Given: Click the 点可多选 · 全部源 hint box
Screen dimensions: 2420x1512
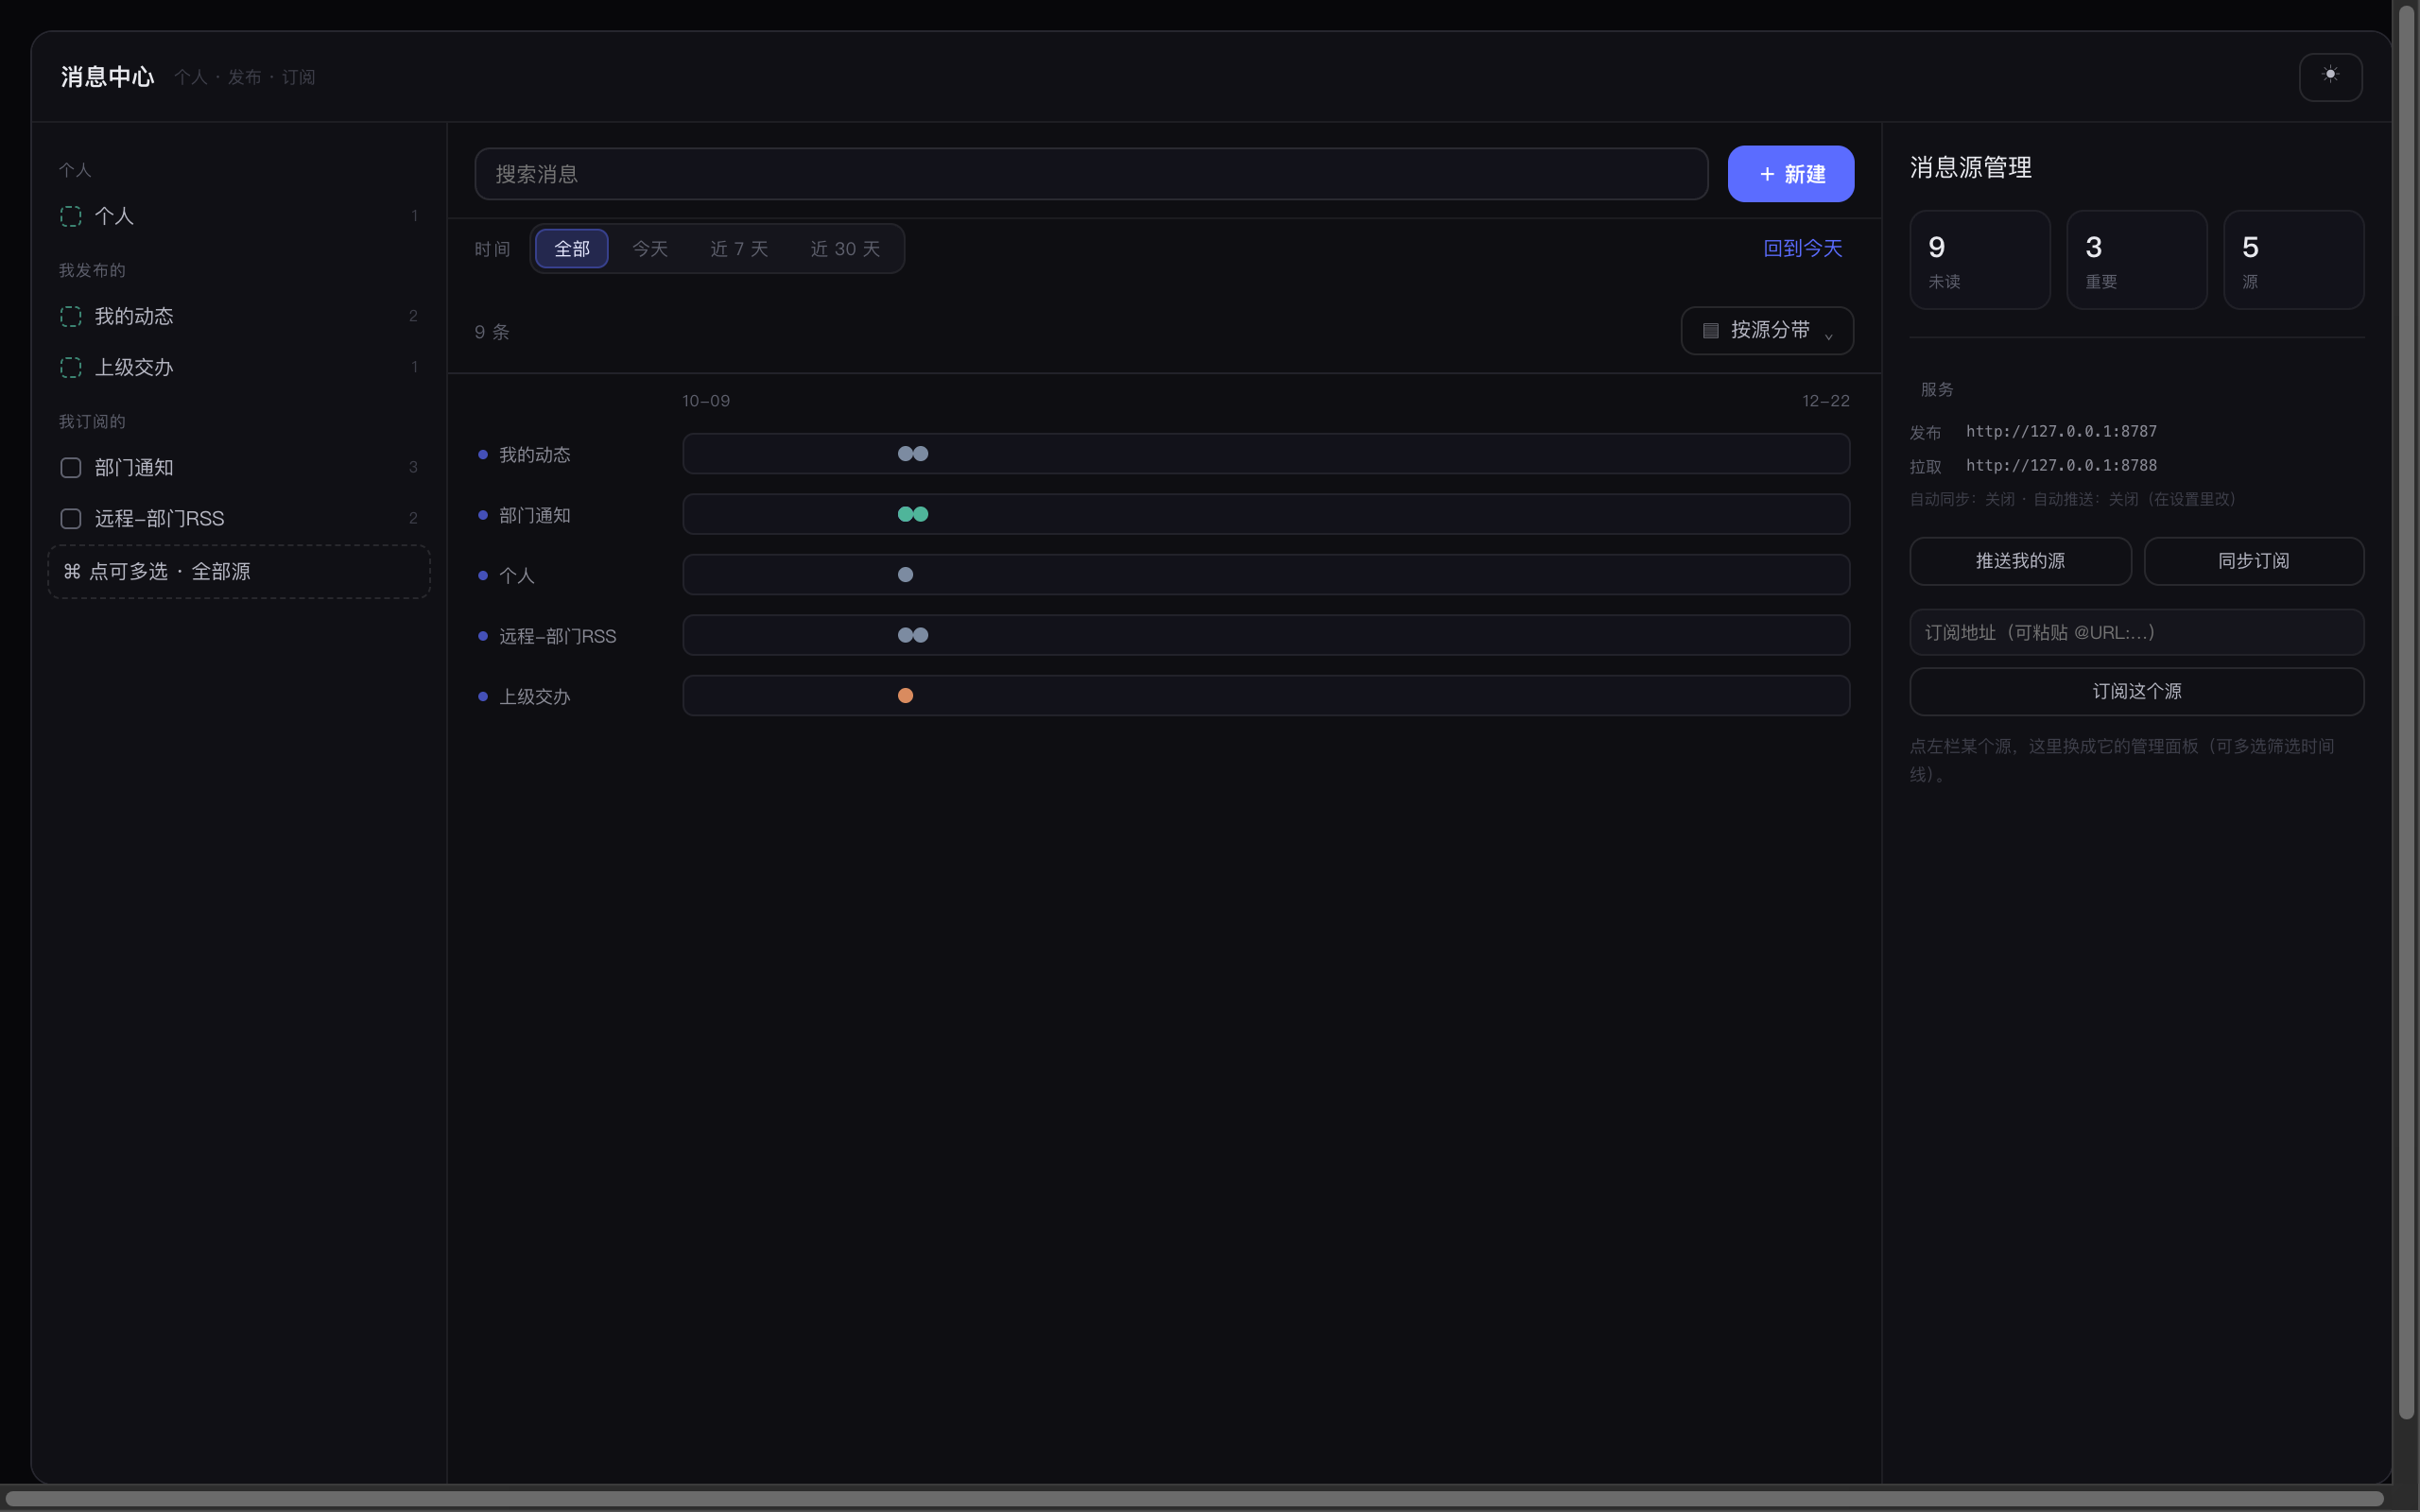Looking at the screenshot, I should pyautogui.click(x=239, y=572).
